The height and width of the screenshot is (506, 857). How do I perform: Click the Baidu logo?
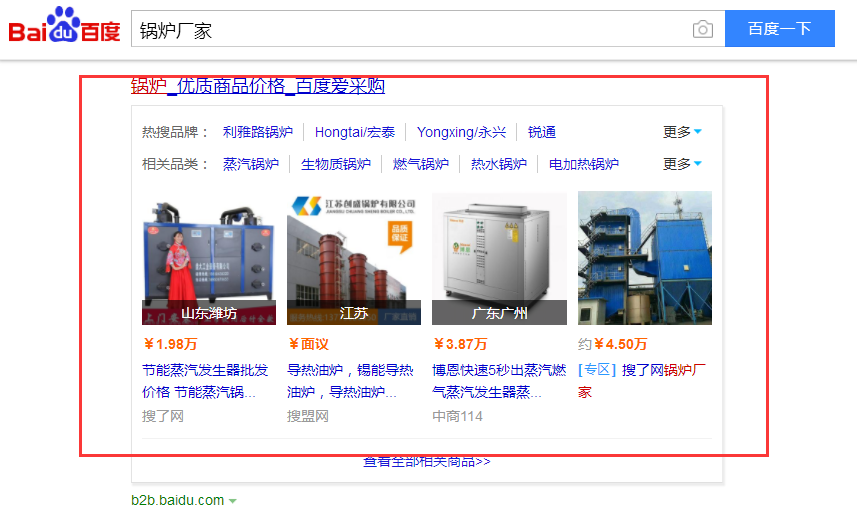click(64, 25)
